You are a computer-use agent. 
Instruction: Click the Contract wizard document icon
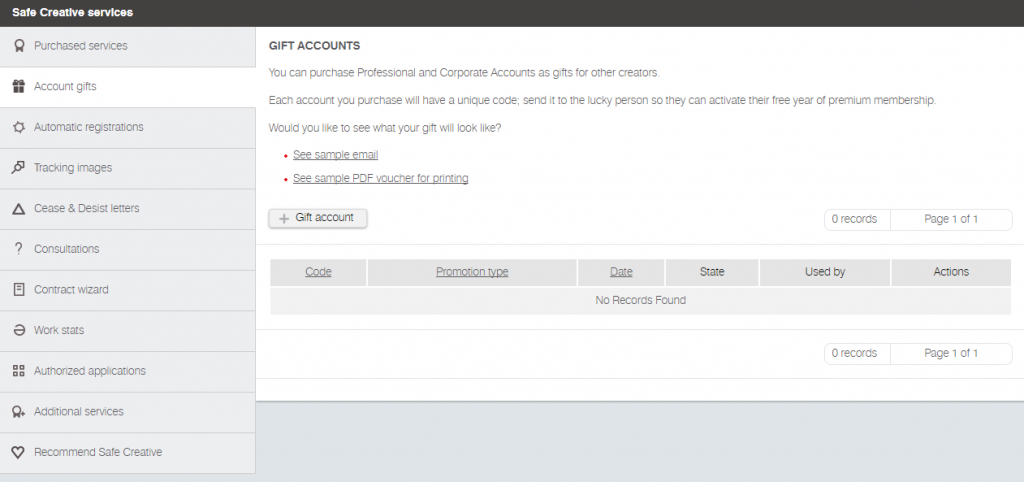click(x=18, y=290)
